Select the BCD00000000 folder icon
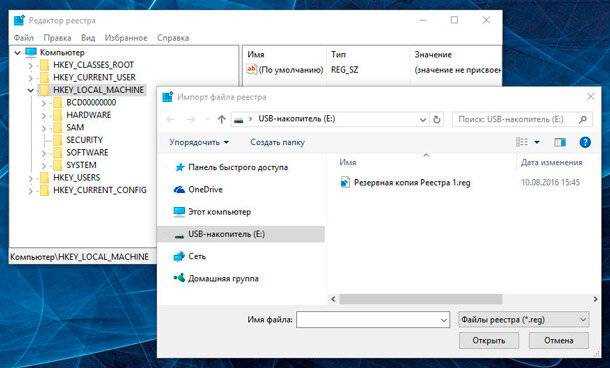The height and width of the screenshot is (368, 610). (x=58, y=103)
